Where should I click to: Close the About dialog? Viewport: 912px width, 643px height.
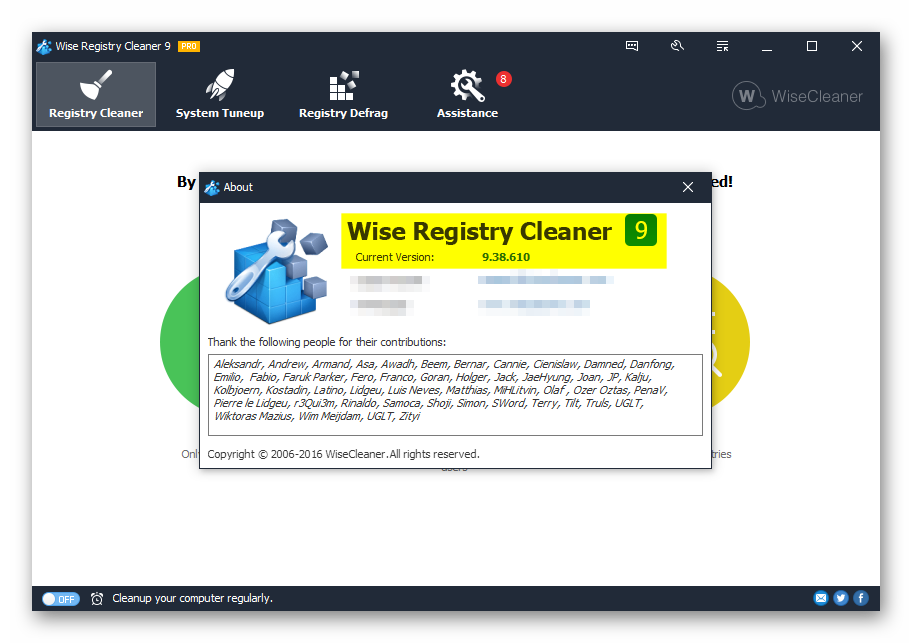point(688,187)
